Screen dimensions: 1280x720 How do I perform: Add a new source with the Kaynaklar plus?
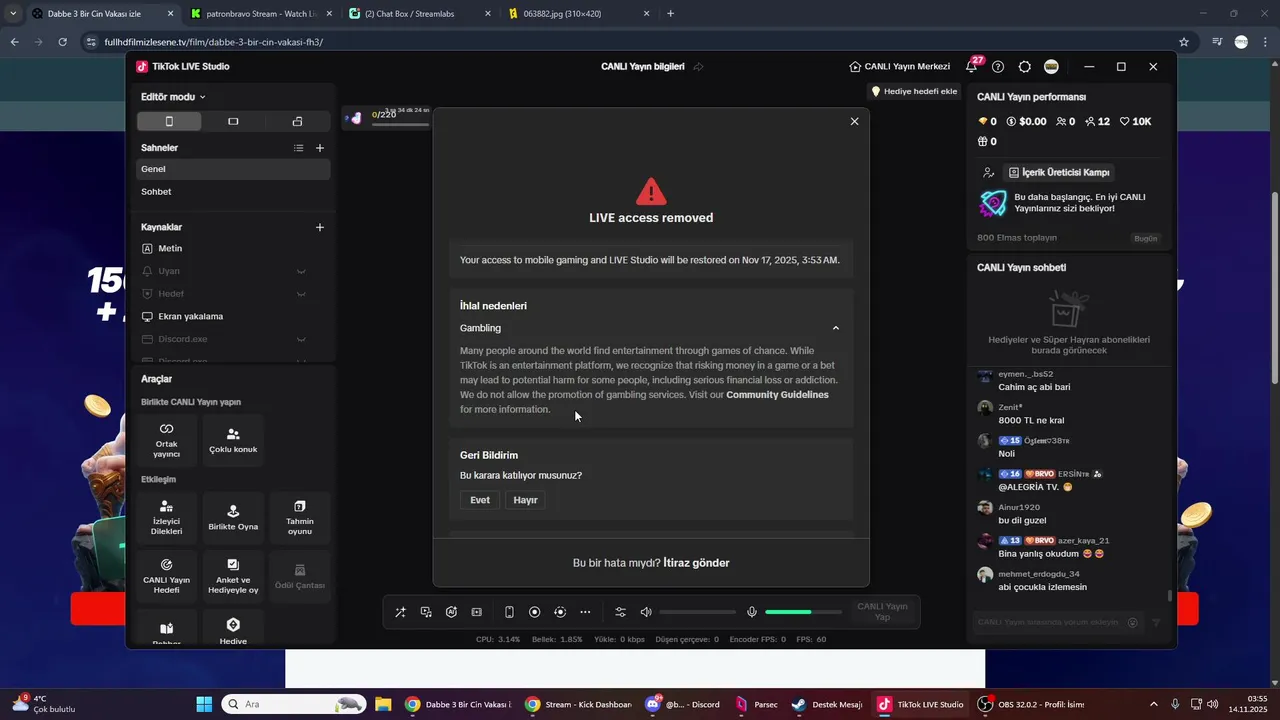click(320, 227)
